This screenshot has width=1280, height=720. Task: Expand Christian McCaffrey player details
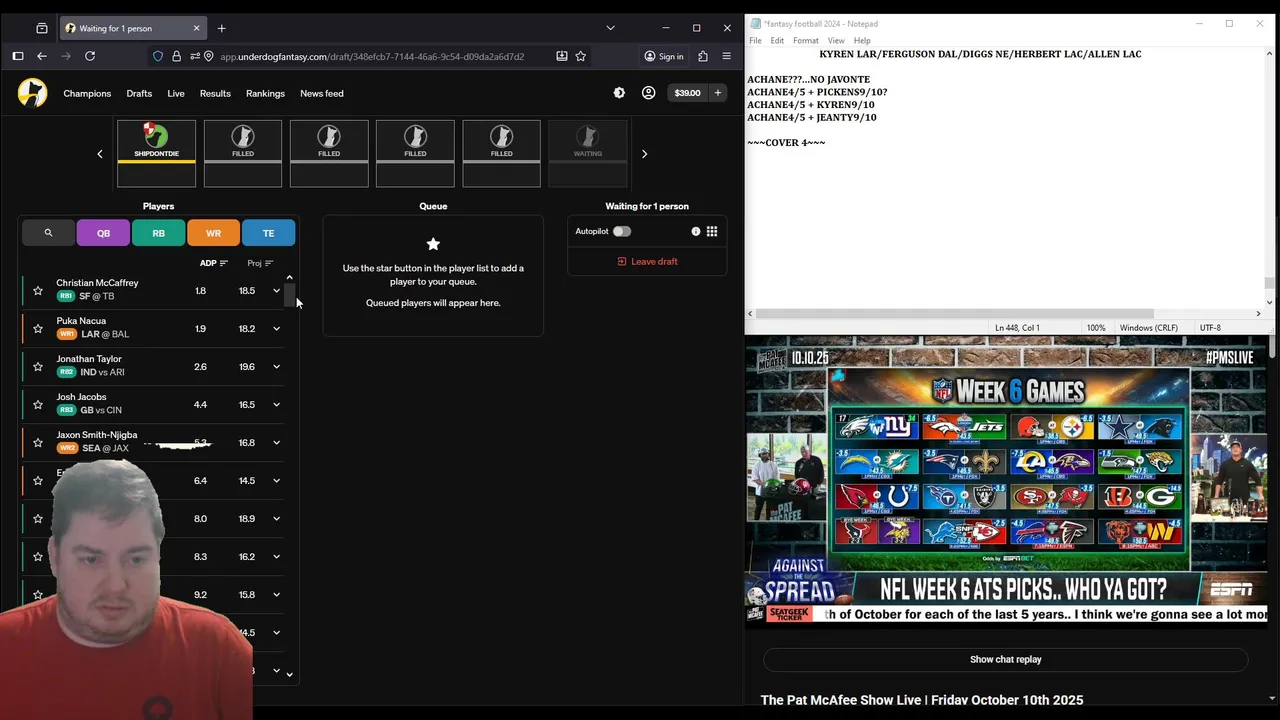(x=276, y=291)
